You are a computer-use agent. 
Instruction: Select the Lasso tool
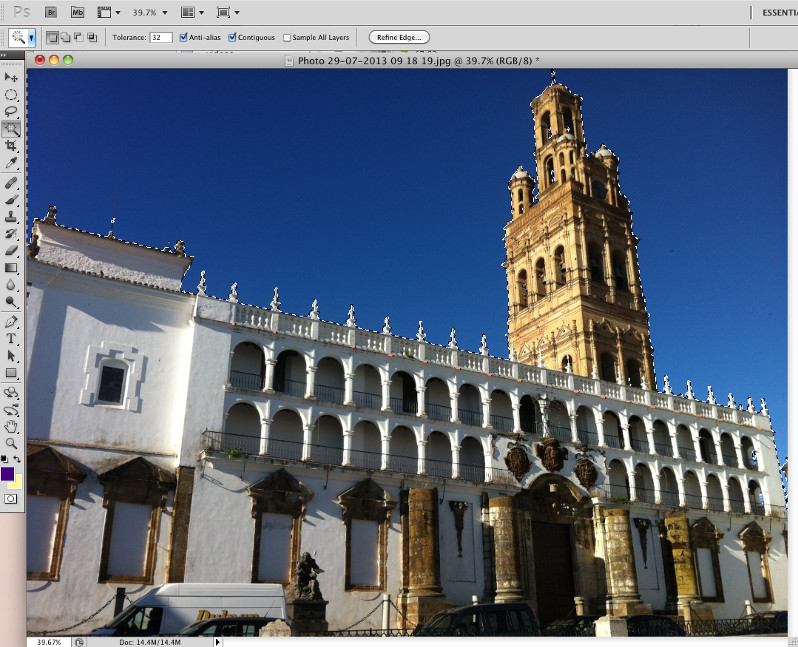tap(11, 111)
